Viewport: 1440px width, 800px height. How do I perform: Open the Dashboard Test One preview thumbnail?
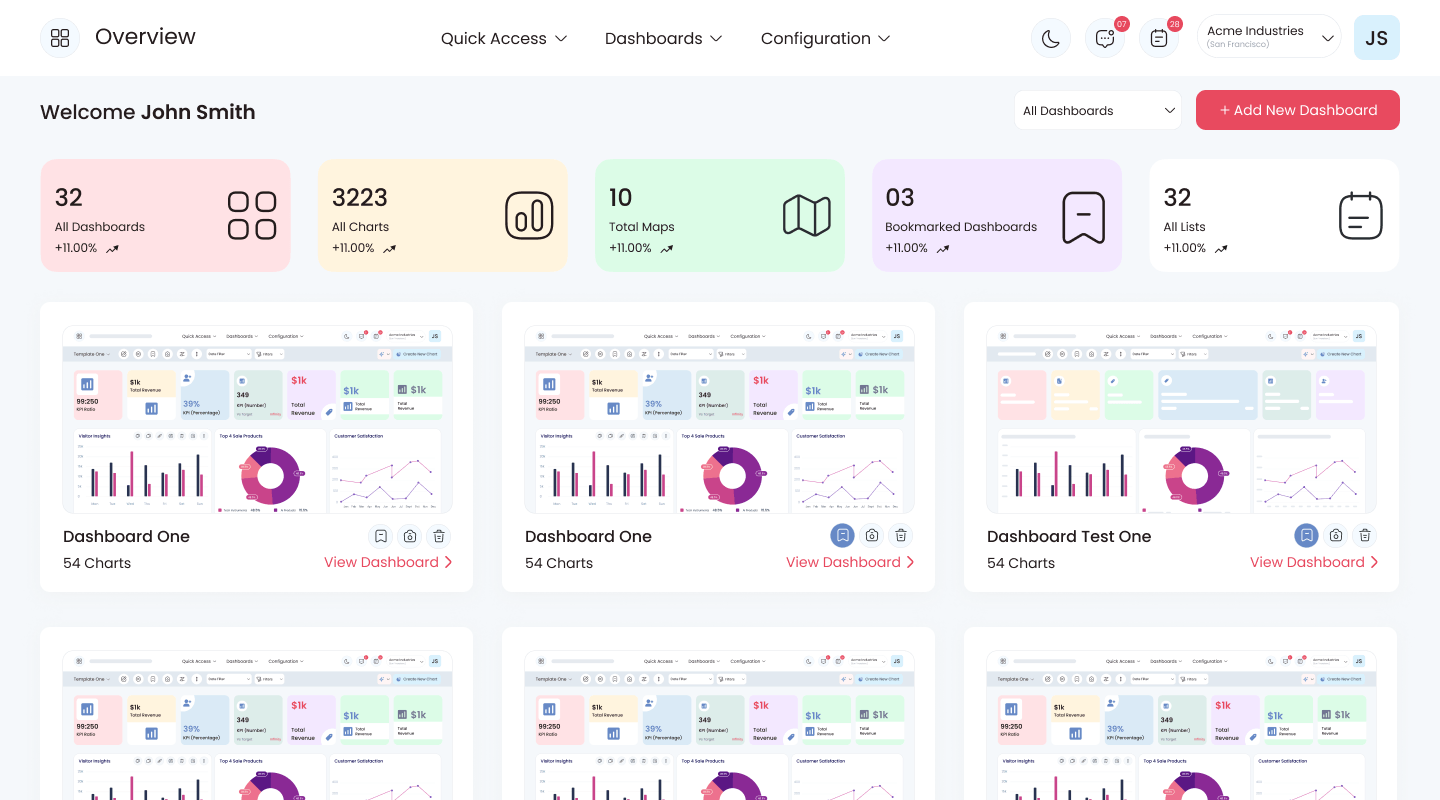1181,420
